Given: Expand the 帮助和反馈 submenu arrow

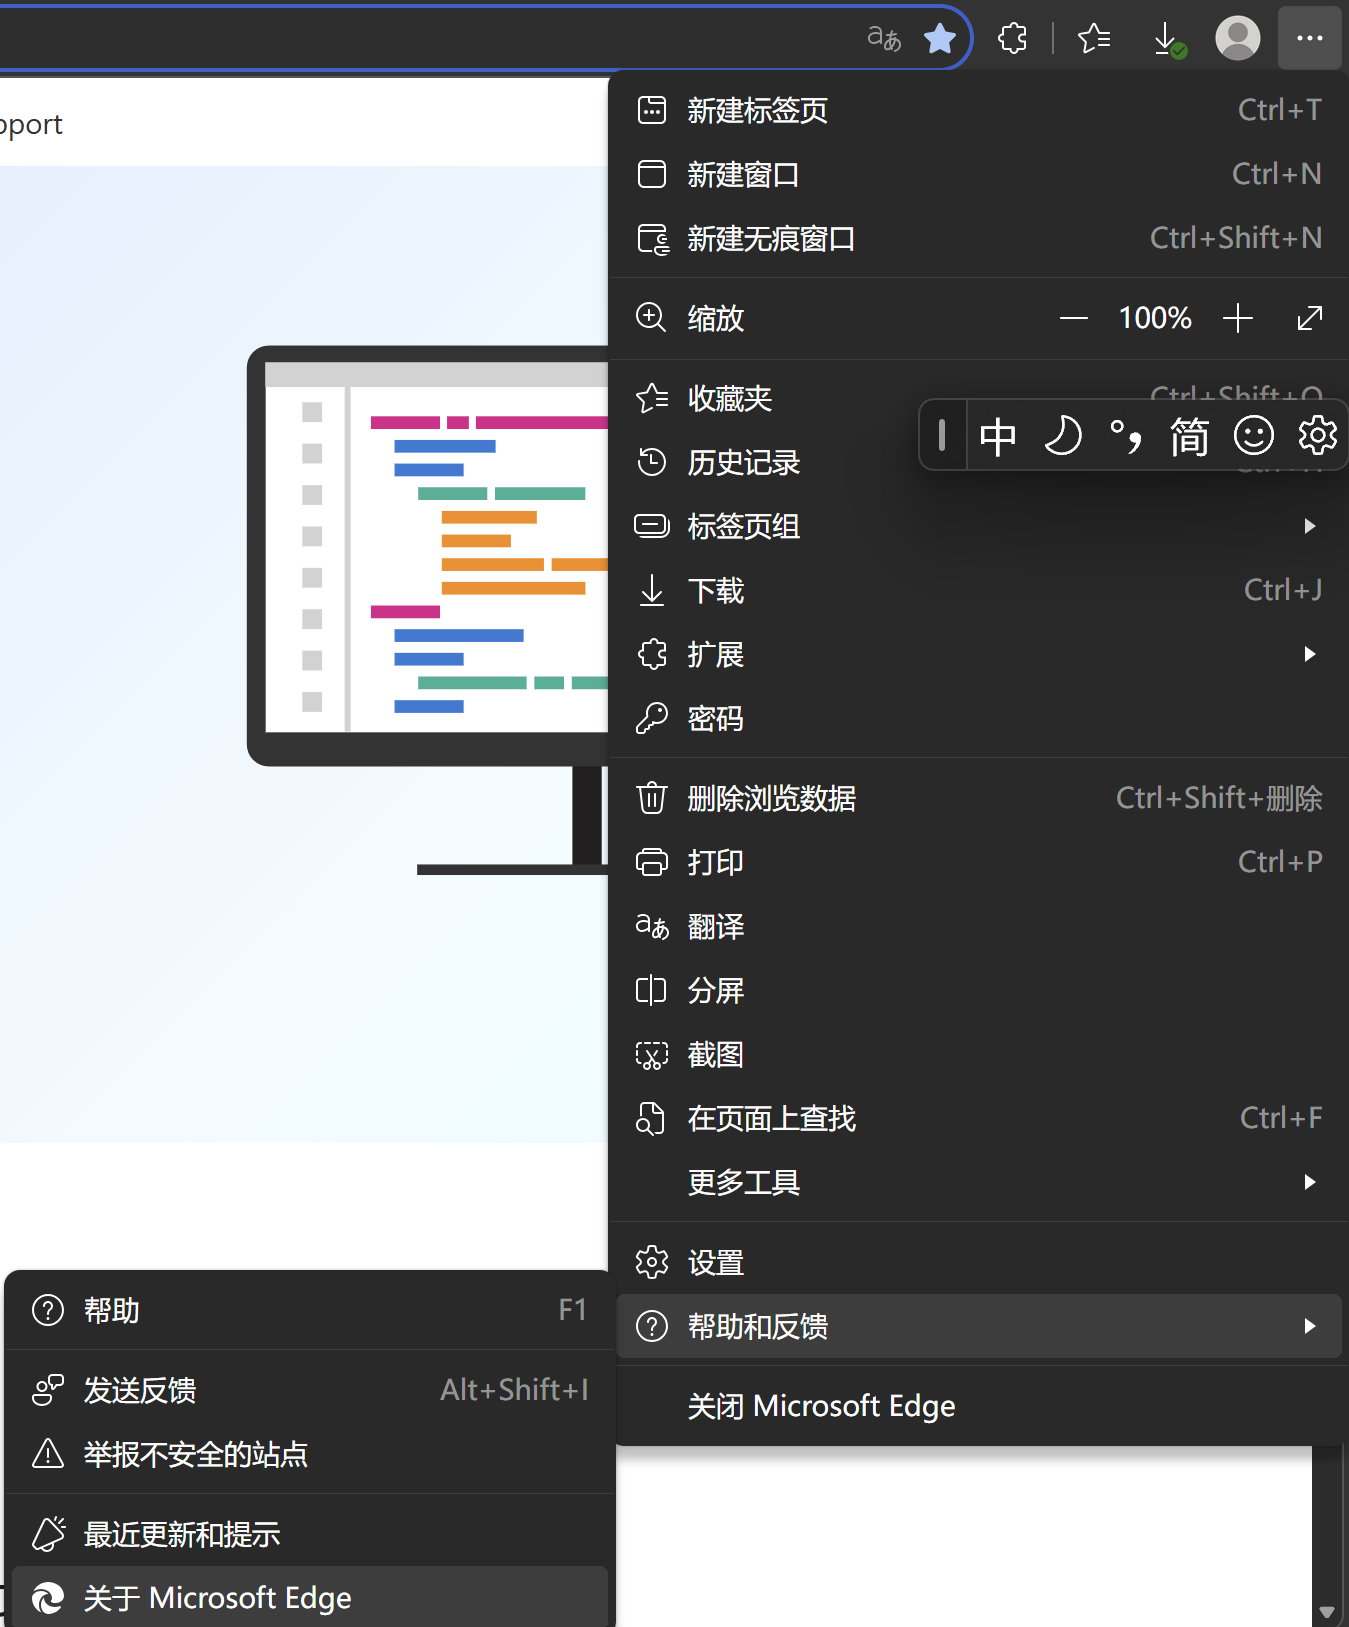Looking at the screenshot, I should 1310,1326.
